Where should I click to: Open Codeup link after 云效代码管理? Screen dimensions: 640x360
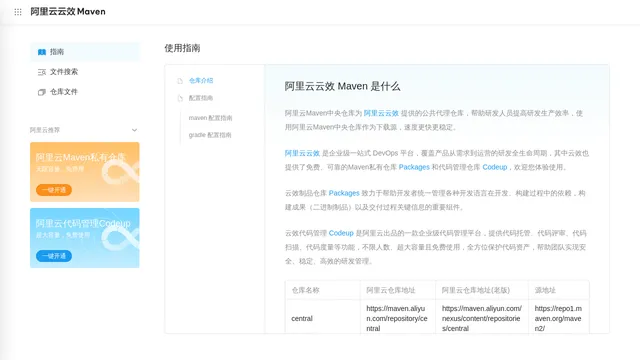pyautogui.click(x=341, y=233)
